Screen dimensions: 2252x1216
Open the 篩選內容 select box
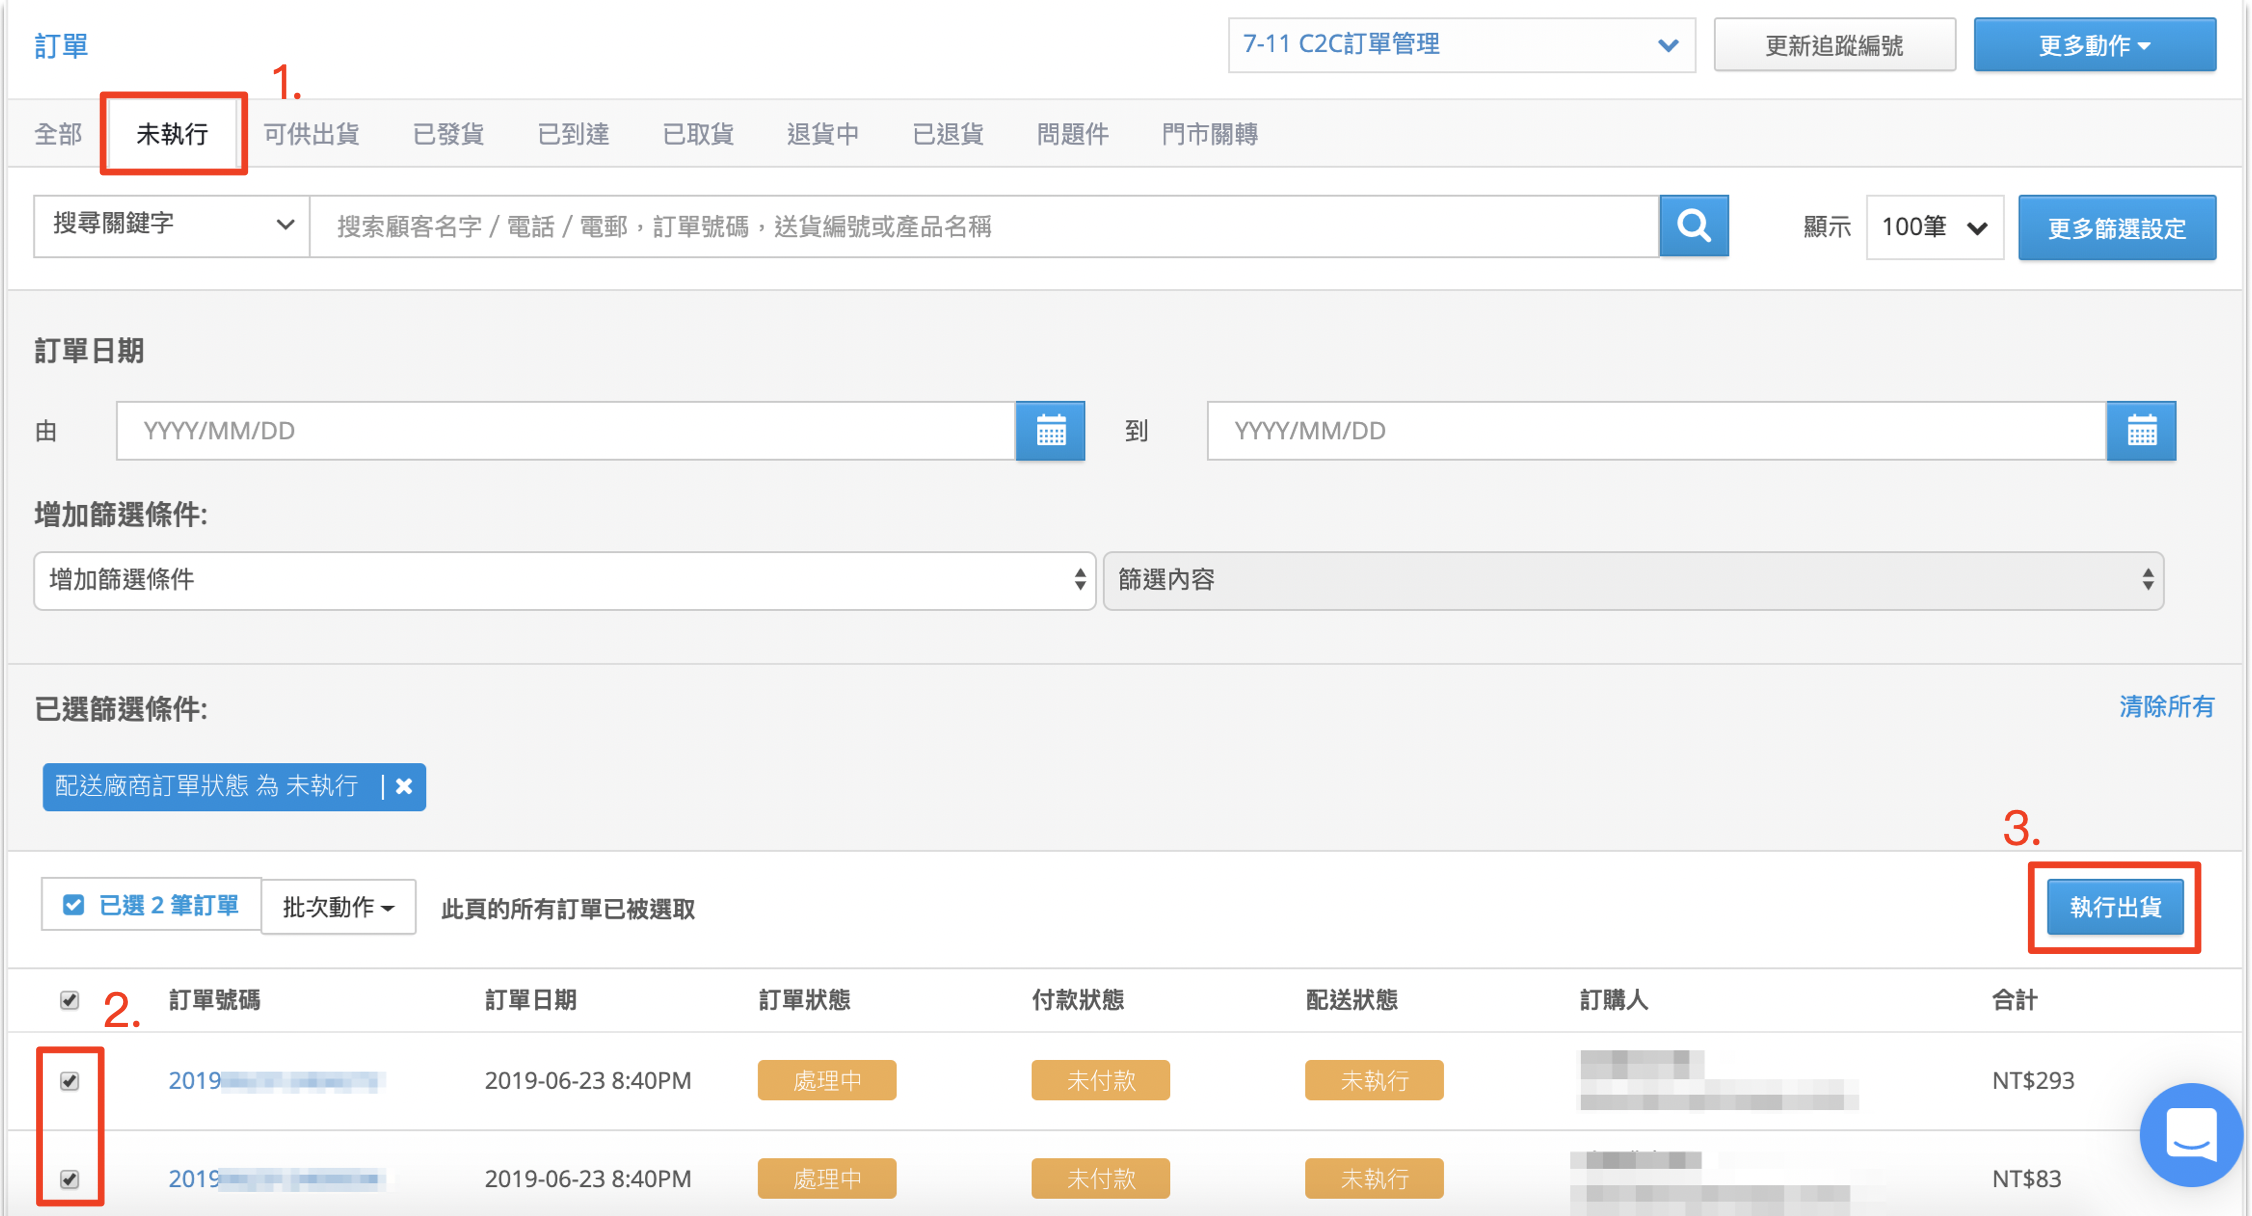[1633, 580]
